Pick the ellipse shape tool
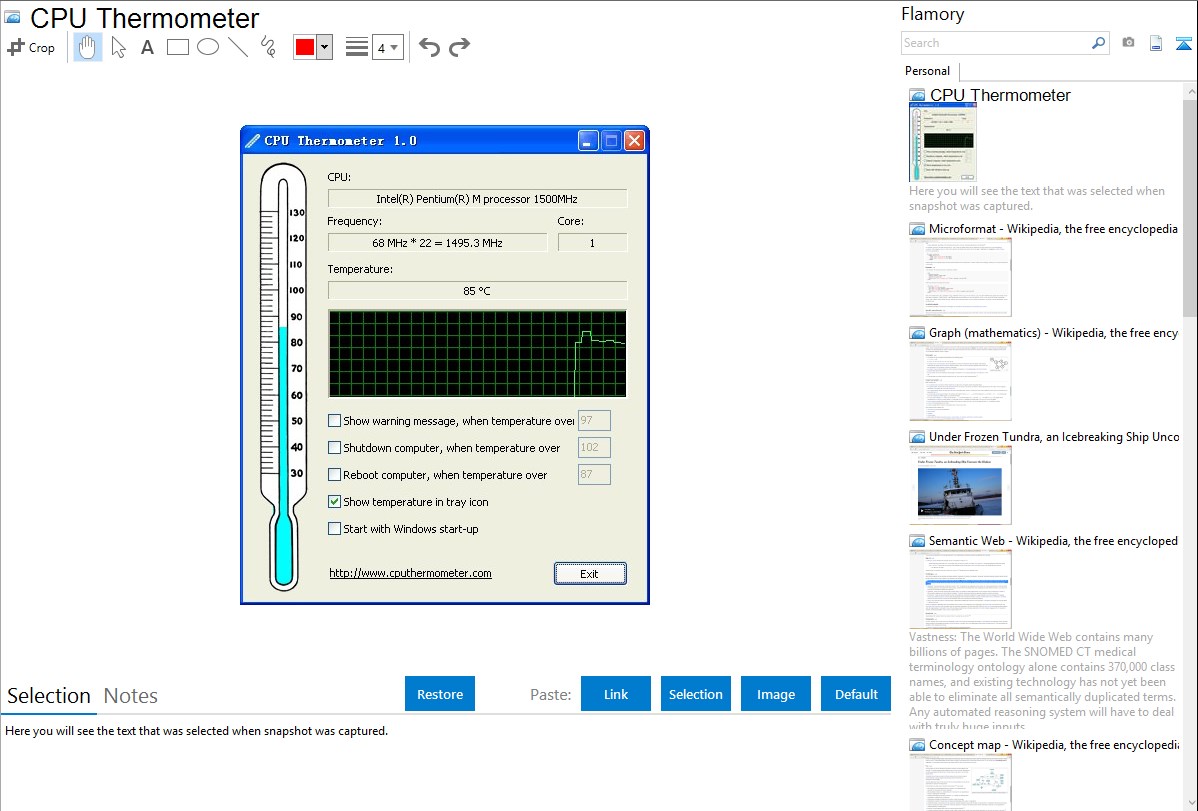 pos(207,47)
